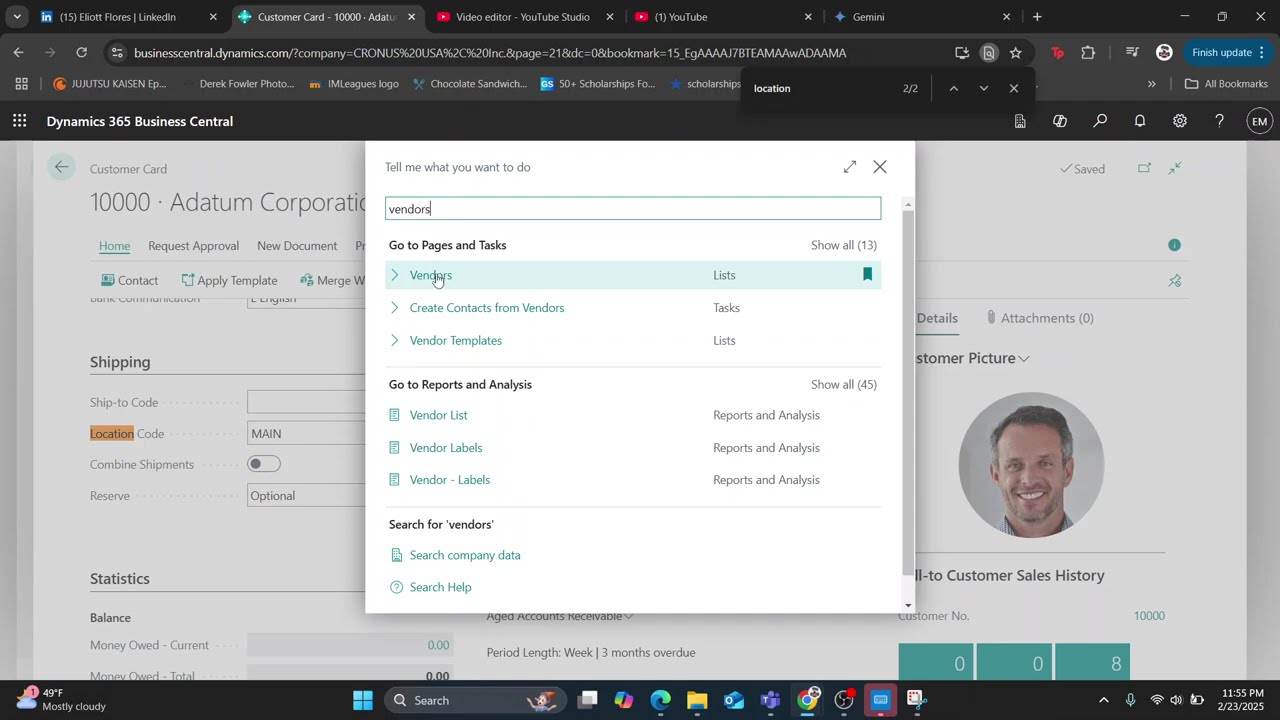1280x720 pixels.
Task: Click the help circle icon by Search Help
Action: [x=396, y=587]
